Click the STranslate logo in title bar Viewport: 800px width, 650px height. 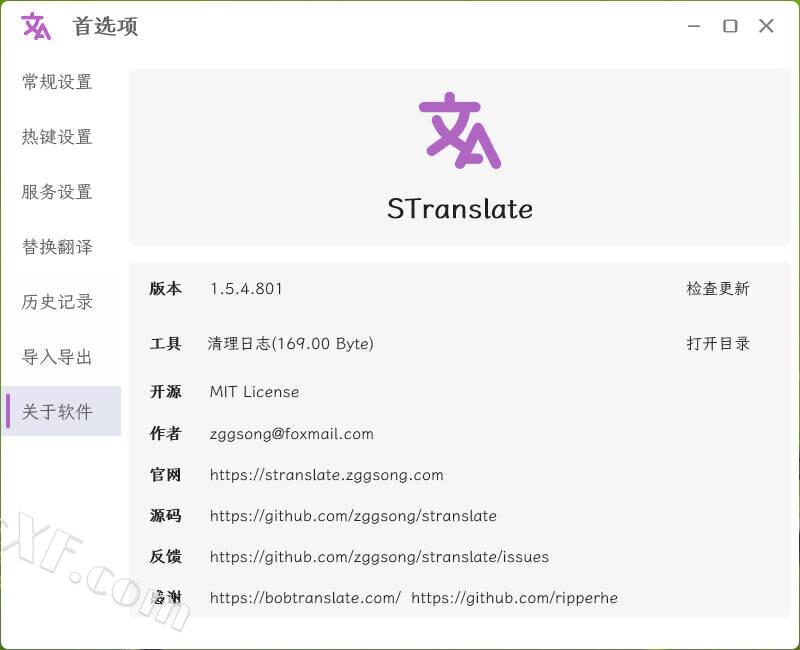pos(36,26)
